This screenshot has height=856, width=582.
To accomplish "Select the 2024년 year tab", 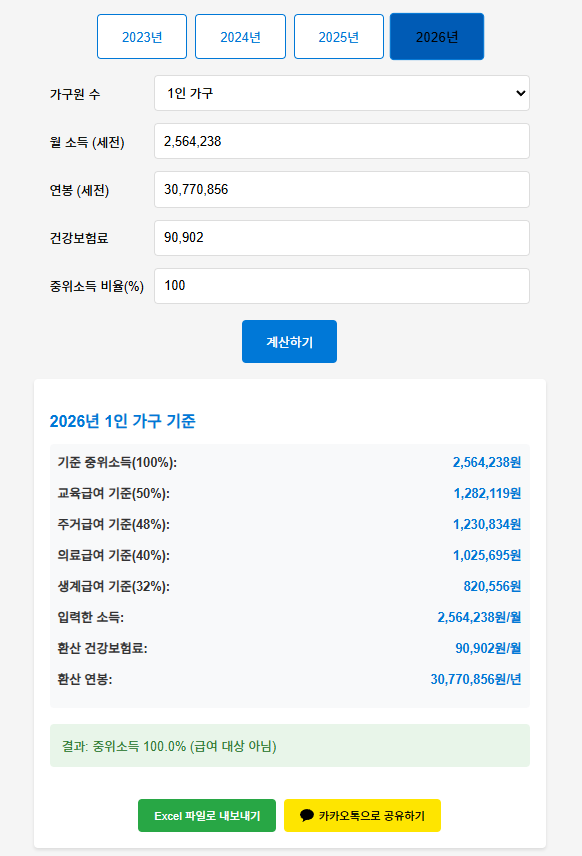I will (x=240, y=37).
